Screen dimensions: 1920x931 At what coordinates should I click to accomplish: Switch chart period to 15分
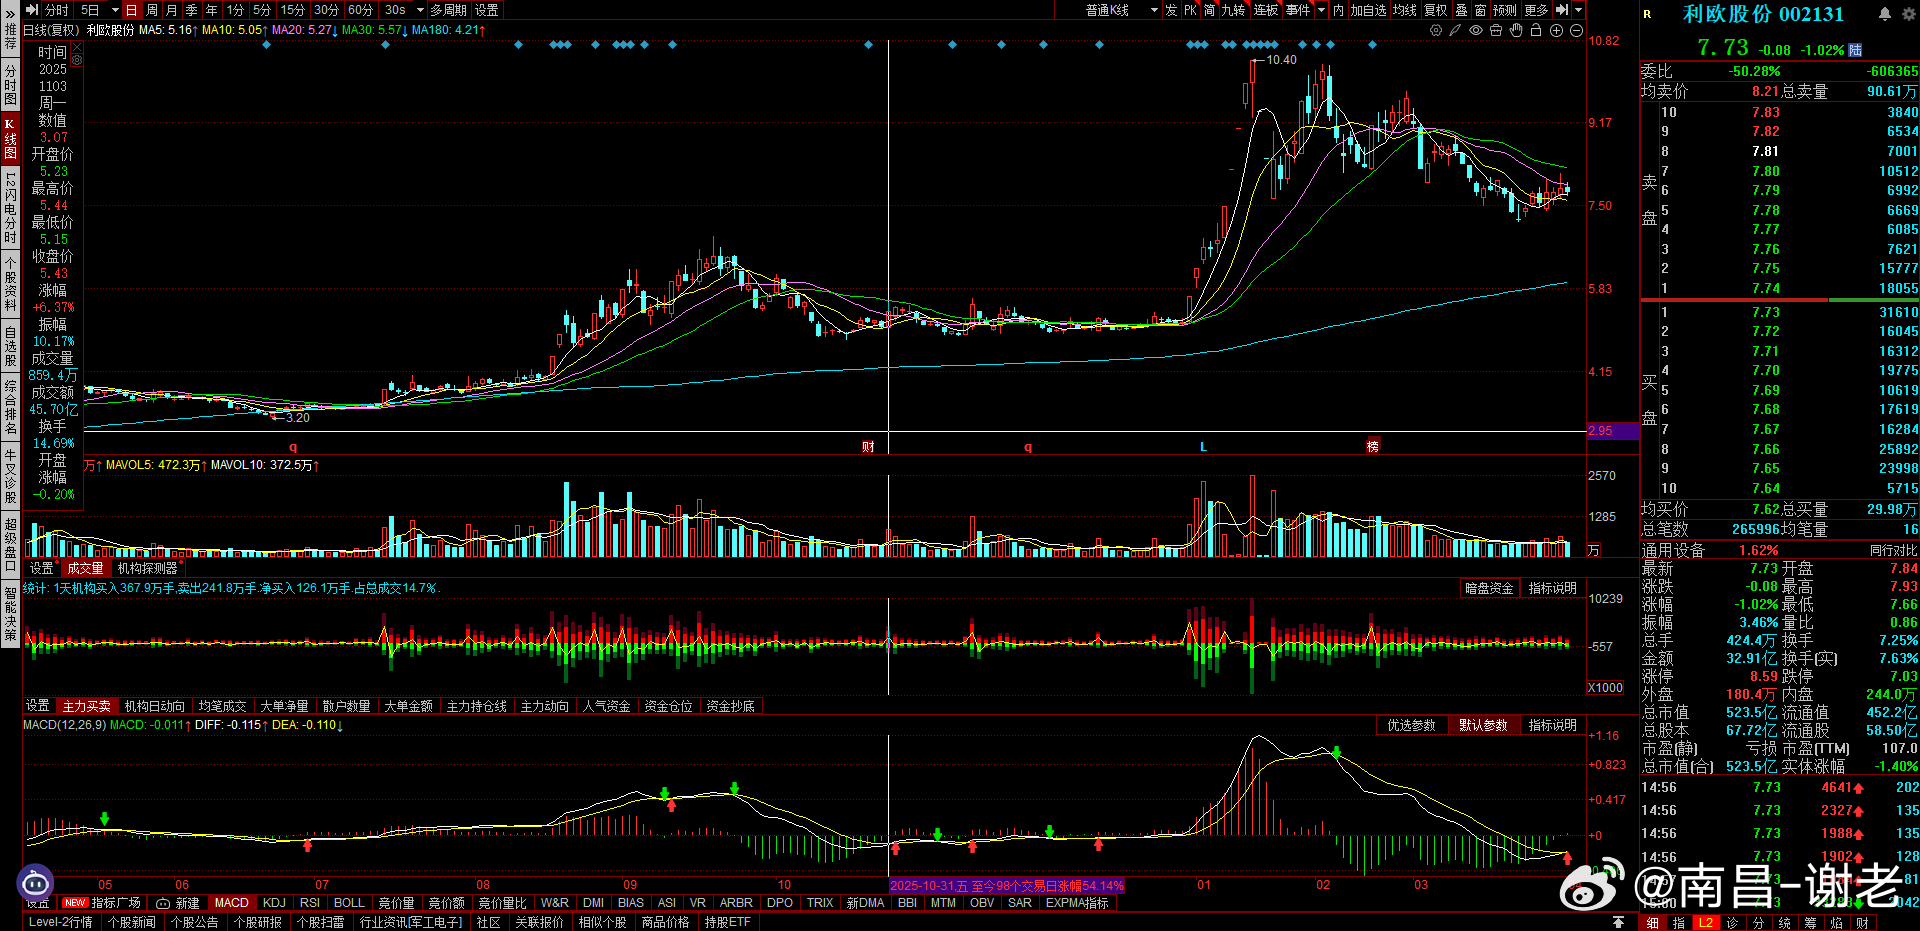pyautogui.click(x=293, y=10)
